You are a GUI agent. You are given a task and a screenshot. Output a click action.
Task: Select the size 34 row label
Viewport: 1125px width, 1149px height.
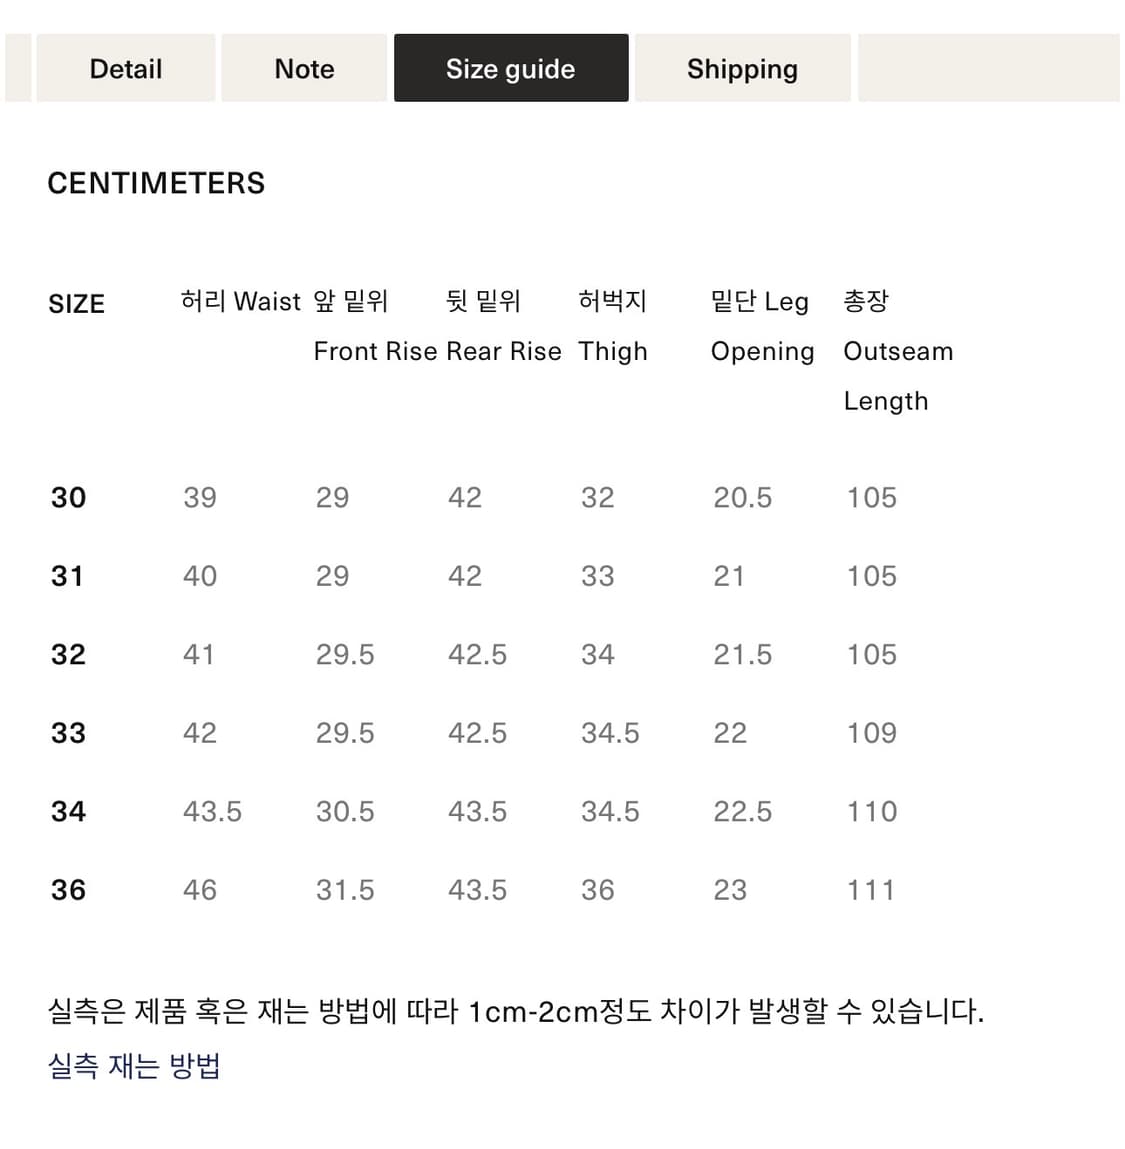pos(68,810)
